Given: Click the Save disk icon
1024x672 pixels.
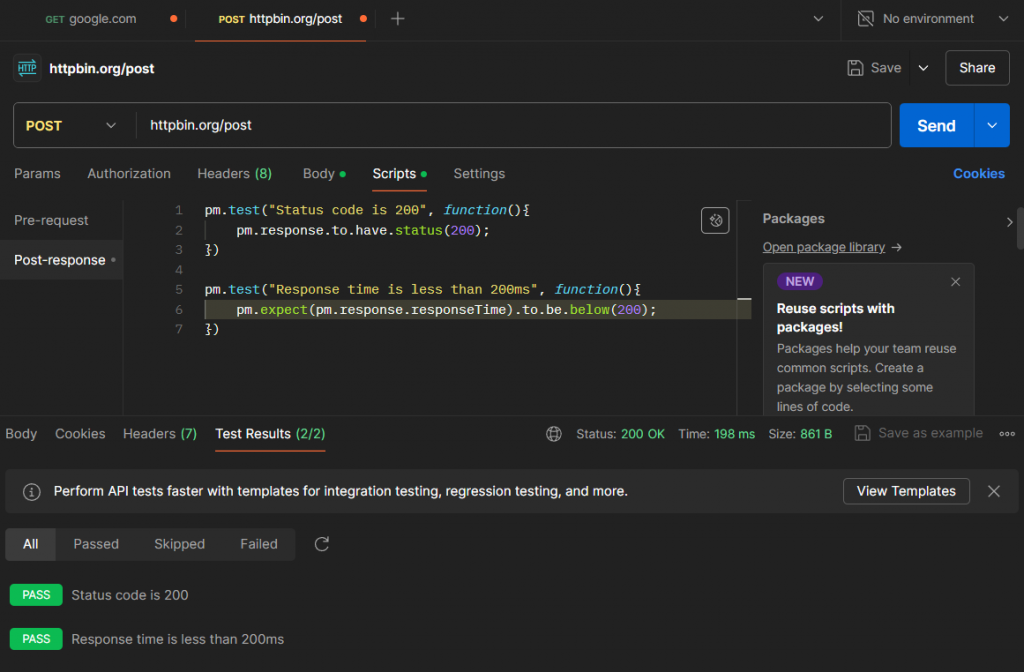Looking at the screenshot, I should (x=855, y=68).
